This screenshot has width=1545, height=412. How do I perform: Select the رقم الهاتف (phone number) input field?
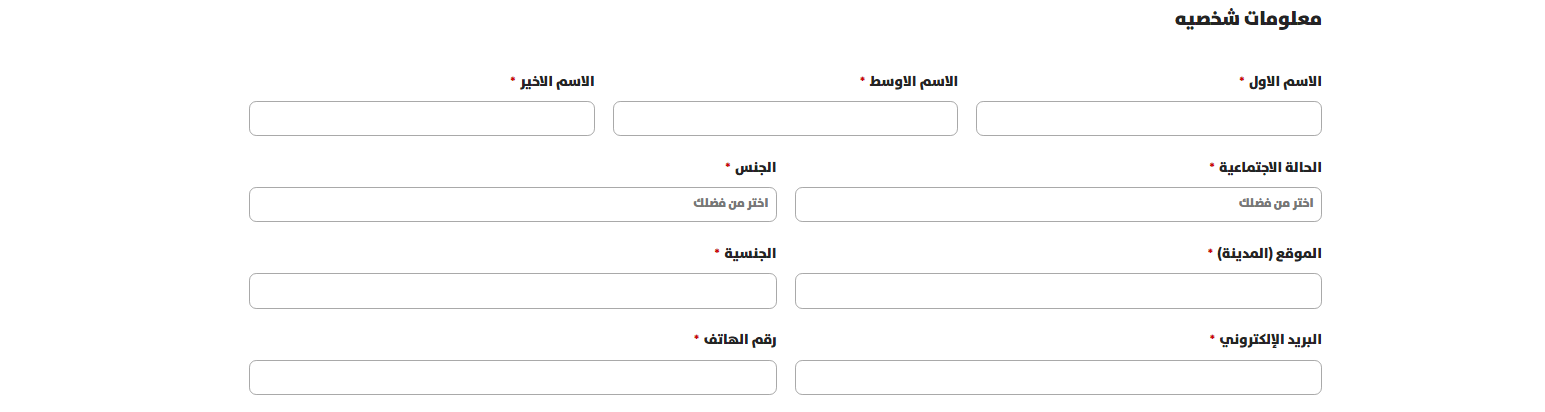[513, 377]
